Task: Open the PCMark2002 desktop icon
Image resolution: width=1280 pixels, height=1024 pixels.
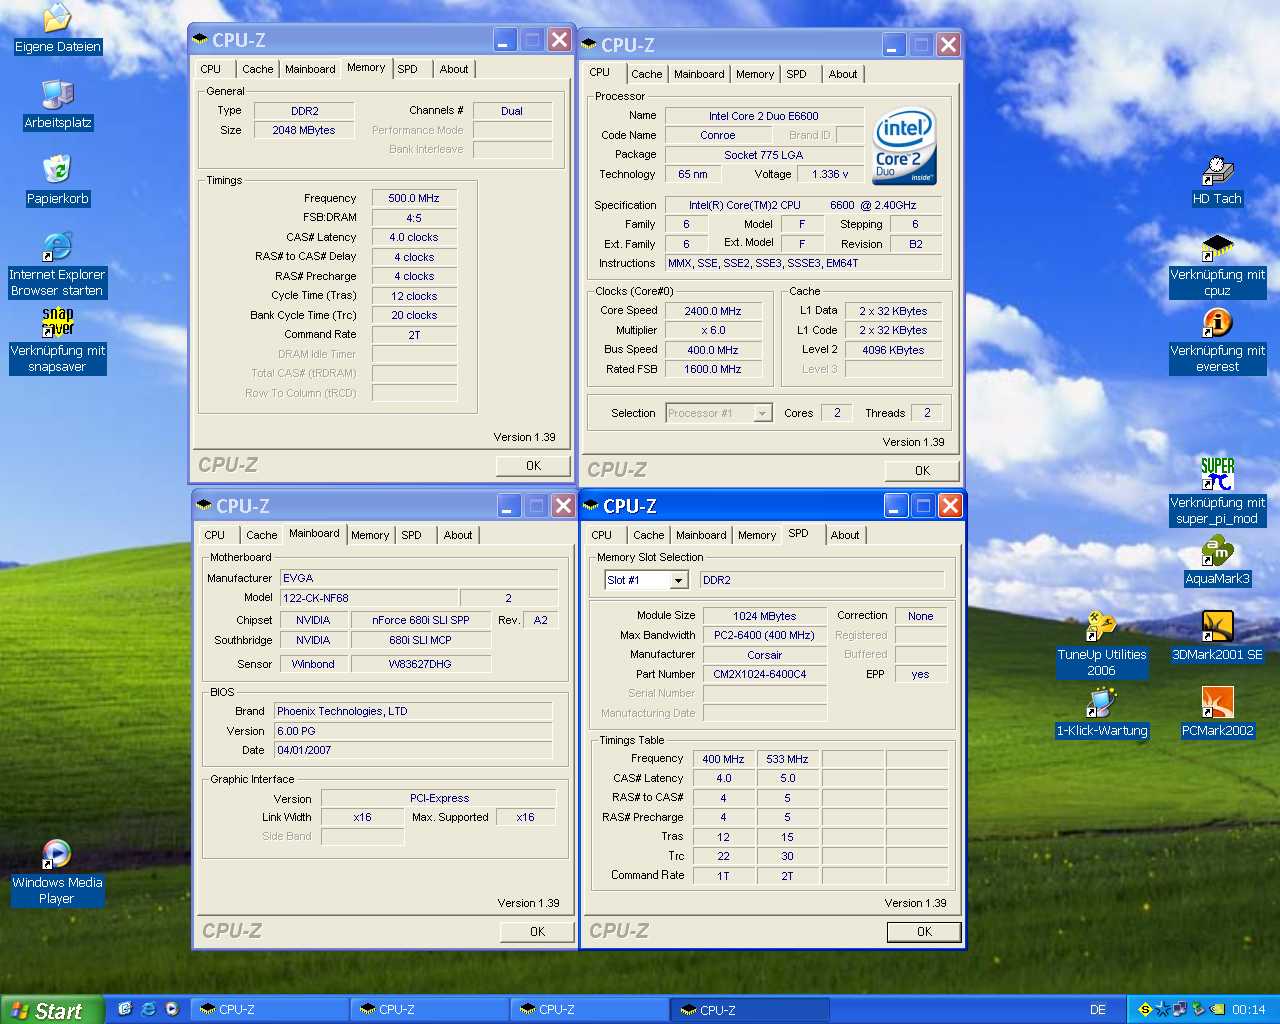Action: pos(1217,703)
